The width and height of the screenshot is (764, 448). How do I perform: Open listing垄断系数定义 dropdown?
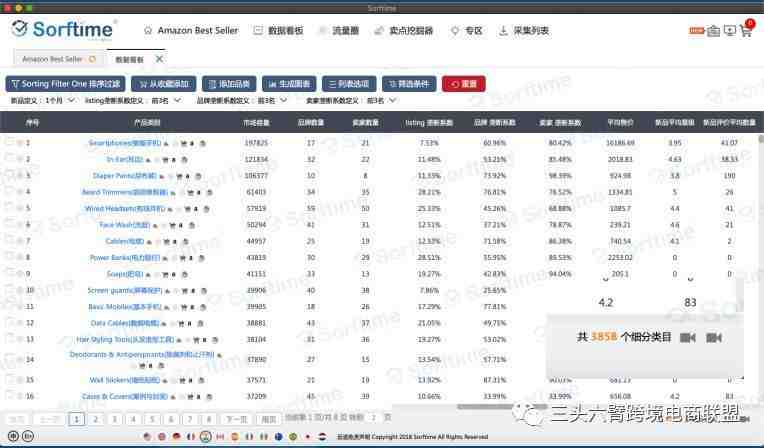pos(166,100)
